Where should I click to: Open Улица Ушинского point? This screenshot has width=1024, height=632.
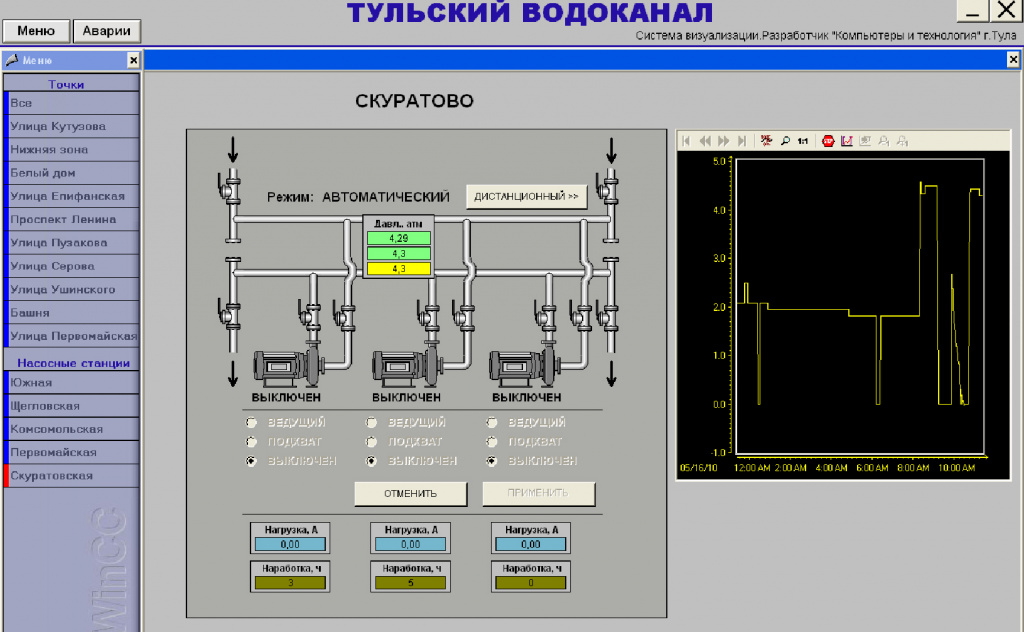[x=72, y=289]
